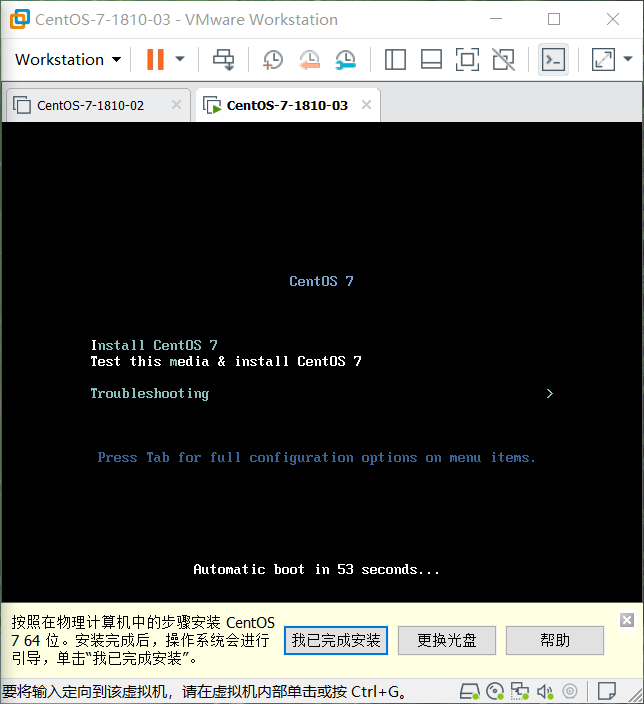Open the snapshot manager
The image size is (644, 704).
[345, 59]
